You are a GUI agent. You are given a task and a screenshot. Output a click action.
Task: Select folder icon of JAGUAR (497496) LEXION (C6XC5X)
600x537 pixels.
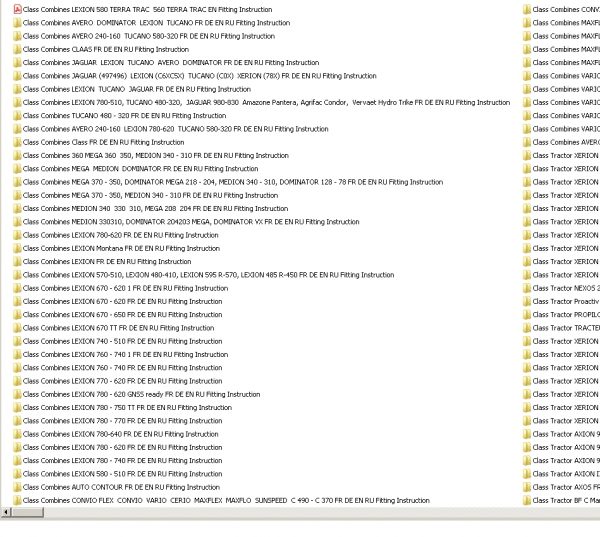point(17,76)
